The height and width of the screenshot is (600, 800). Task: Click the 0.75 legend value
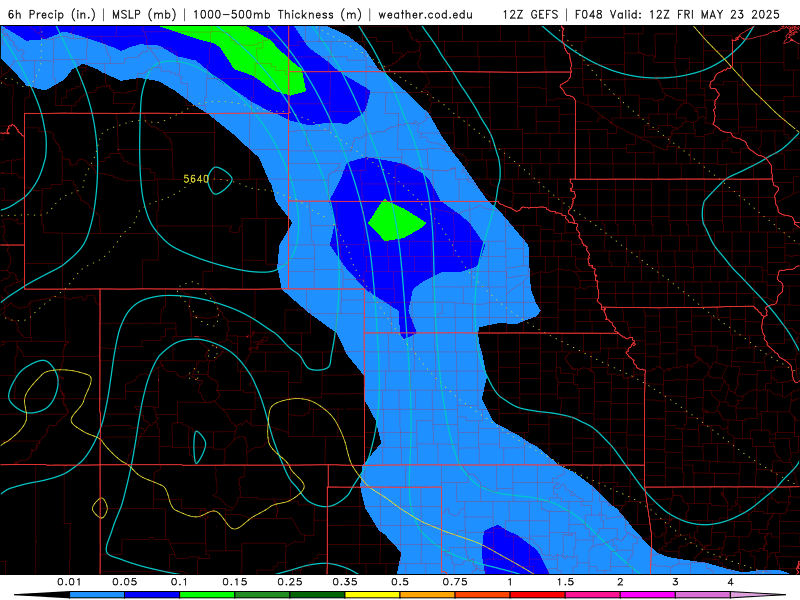coord(455,582)
